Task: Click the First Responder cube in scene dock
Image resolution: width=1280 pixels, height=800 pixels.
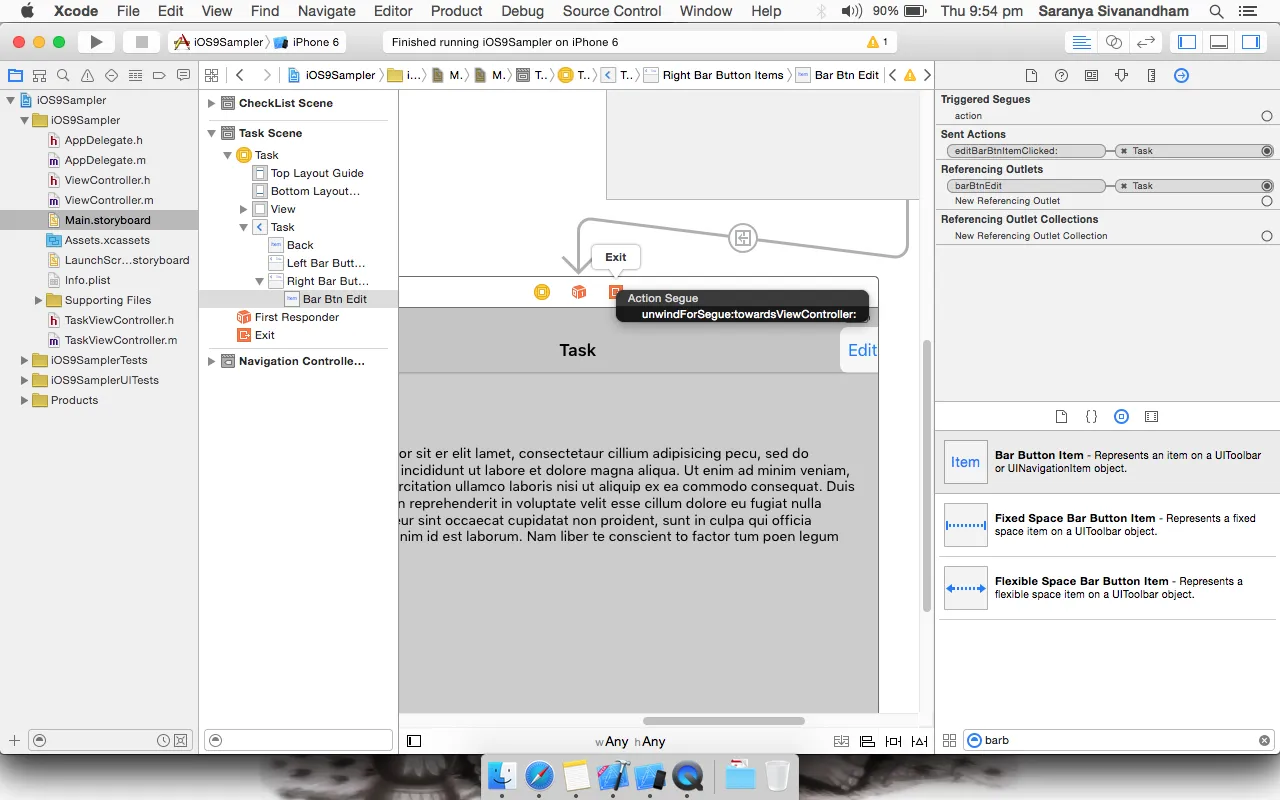Action: [x=579, y=292]
